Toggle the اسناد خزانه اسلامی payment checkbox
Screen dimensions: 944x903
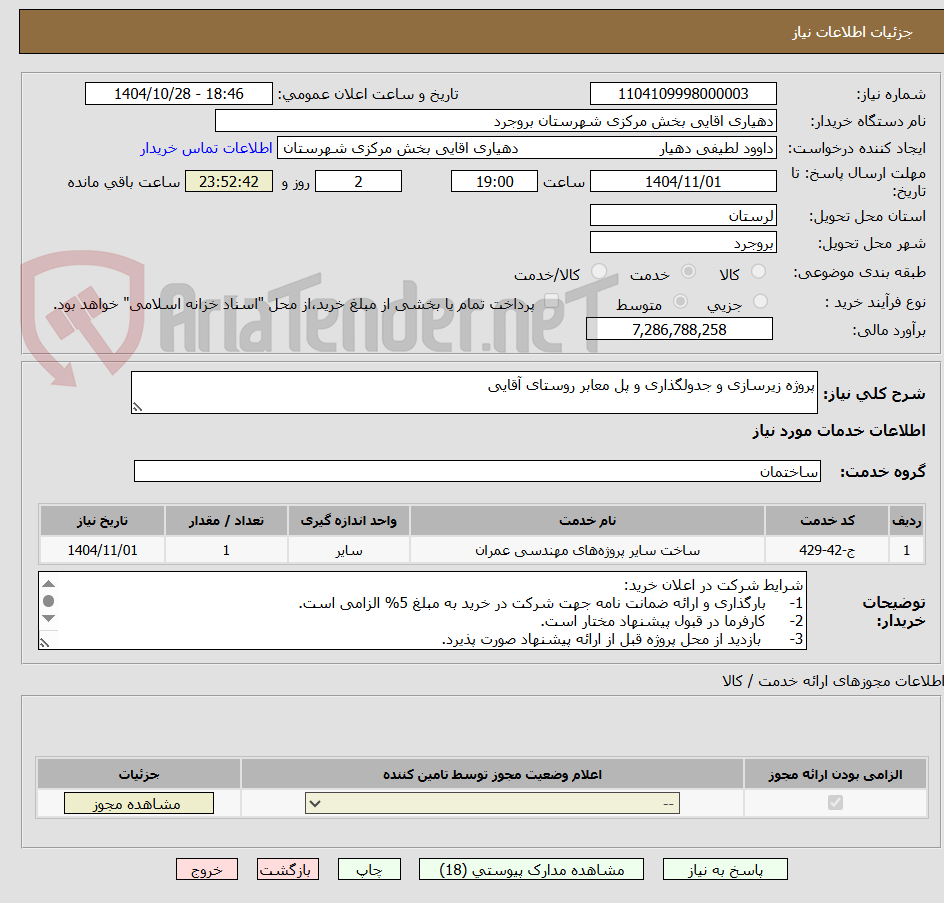click(x=551, y=301)
